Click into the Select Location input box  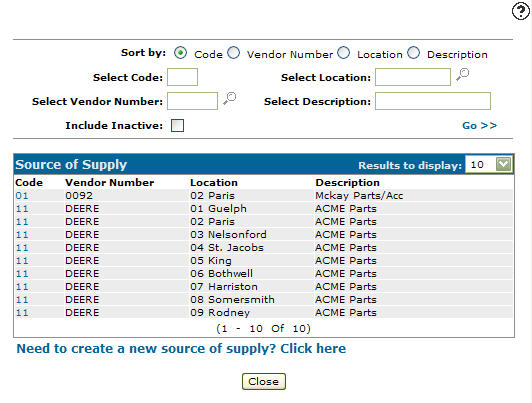coord(413,77)
